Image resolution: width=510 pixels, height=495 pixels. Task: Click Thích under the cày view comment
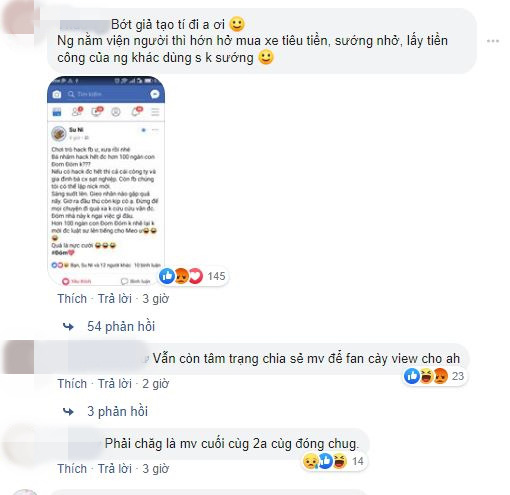72,384
